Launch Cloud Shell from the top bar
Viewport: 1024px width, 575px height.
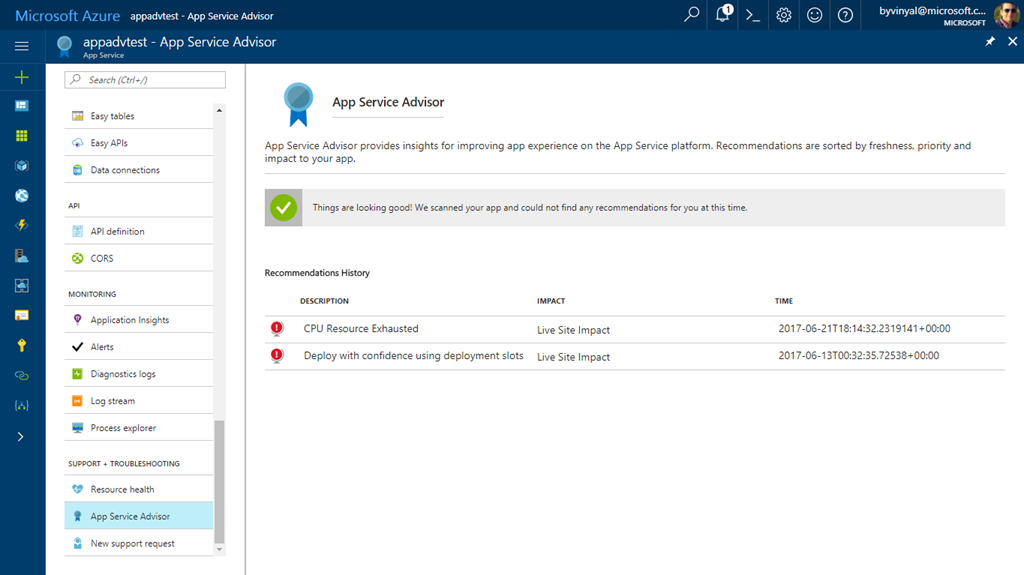point(754,15)
